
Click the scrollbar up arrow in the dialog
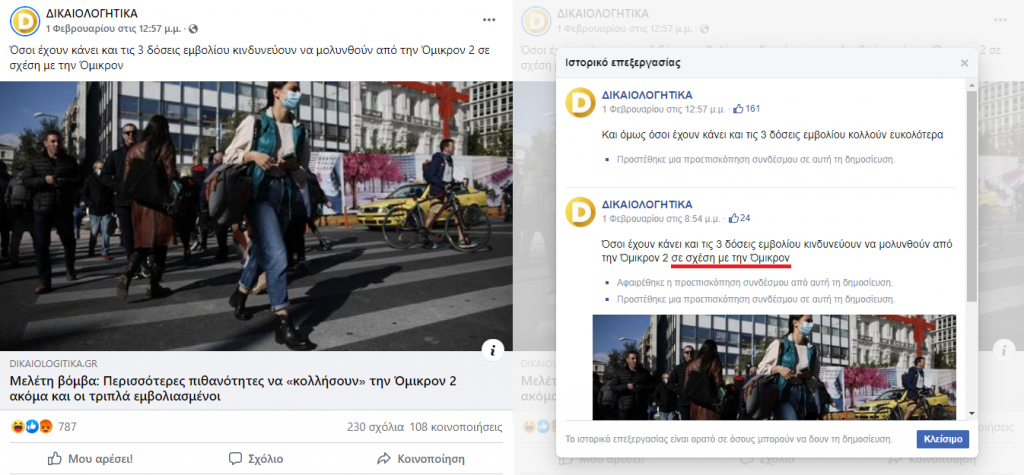pos(972,86)
